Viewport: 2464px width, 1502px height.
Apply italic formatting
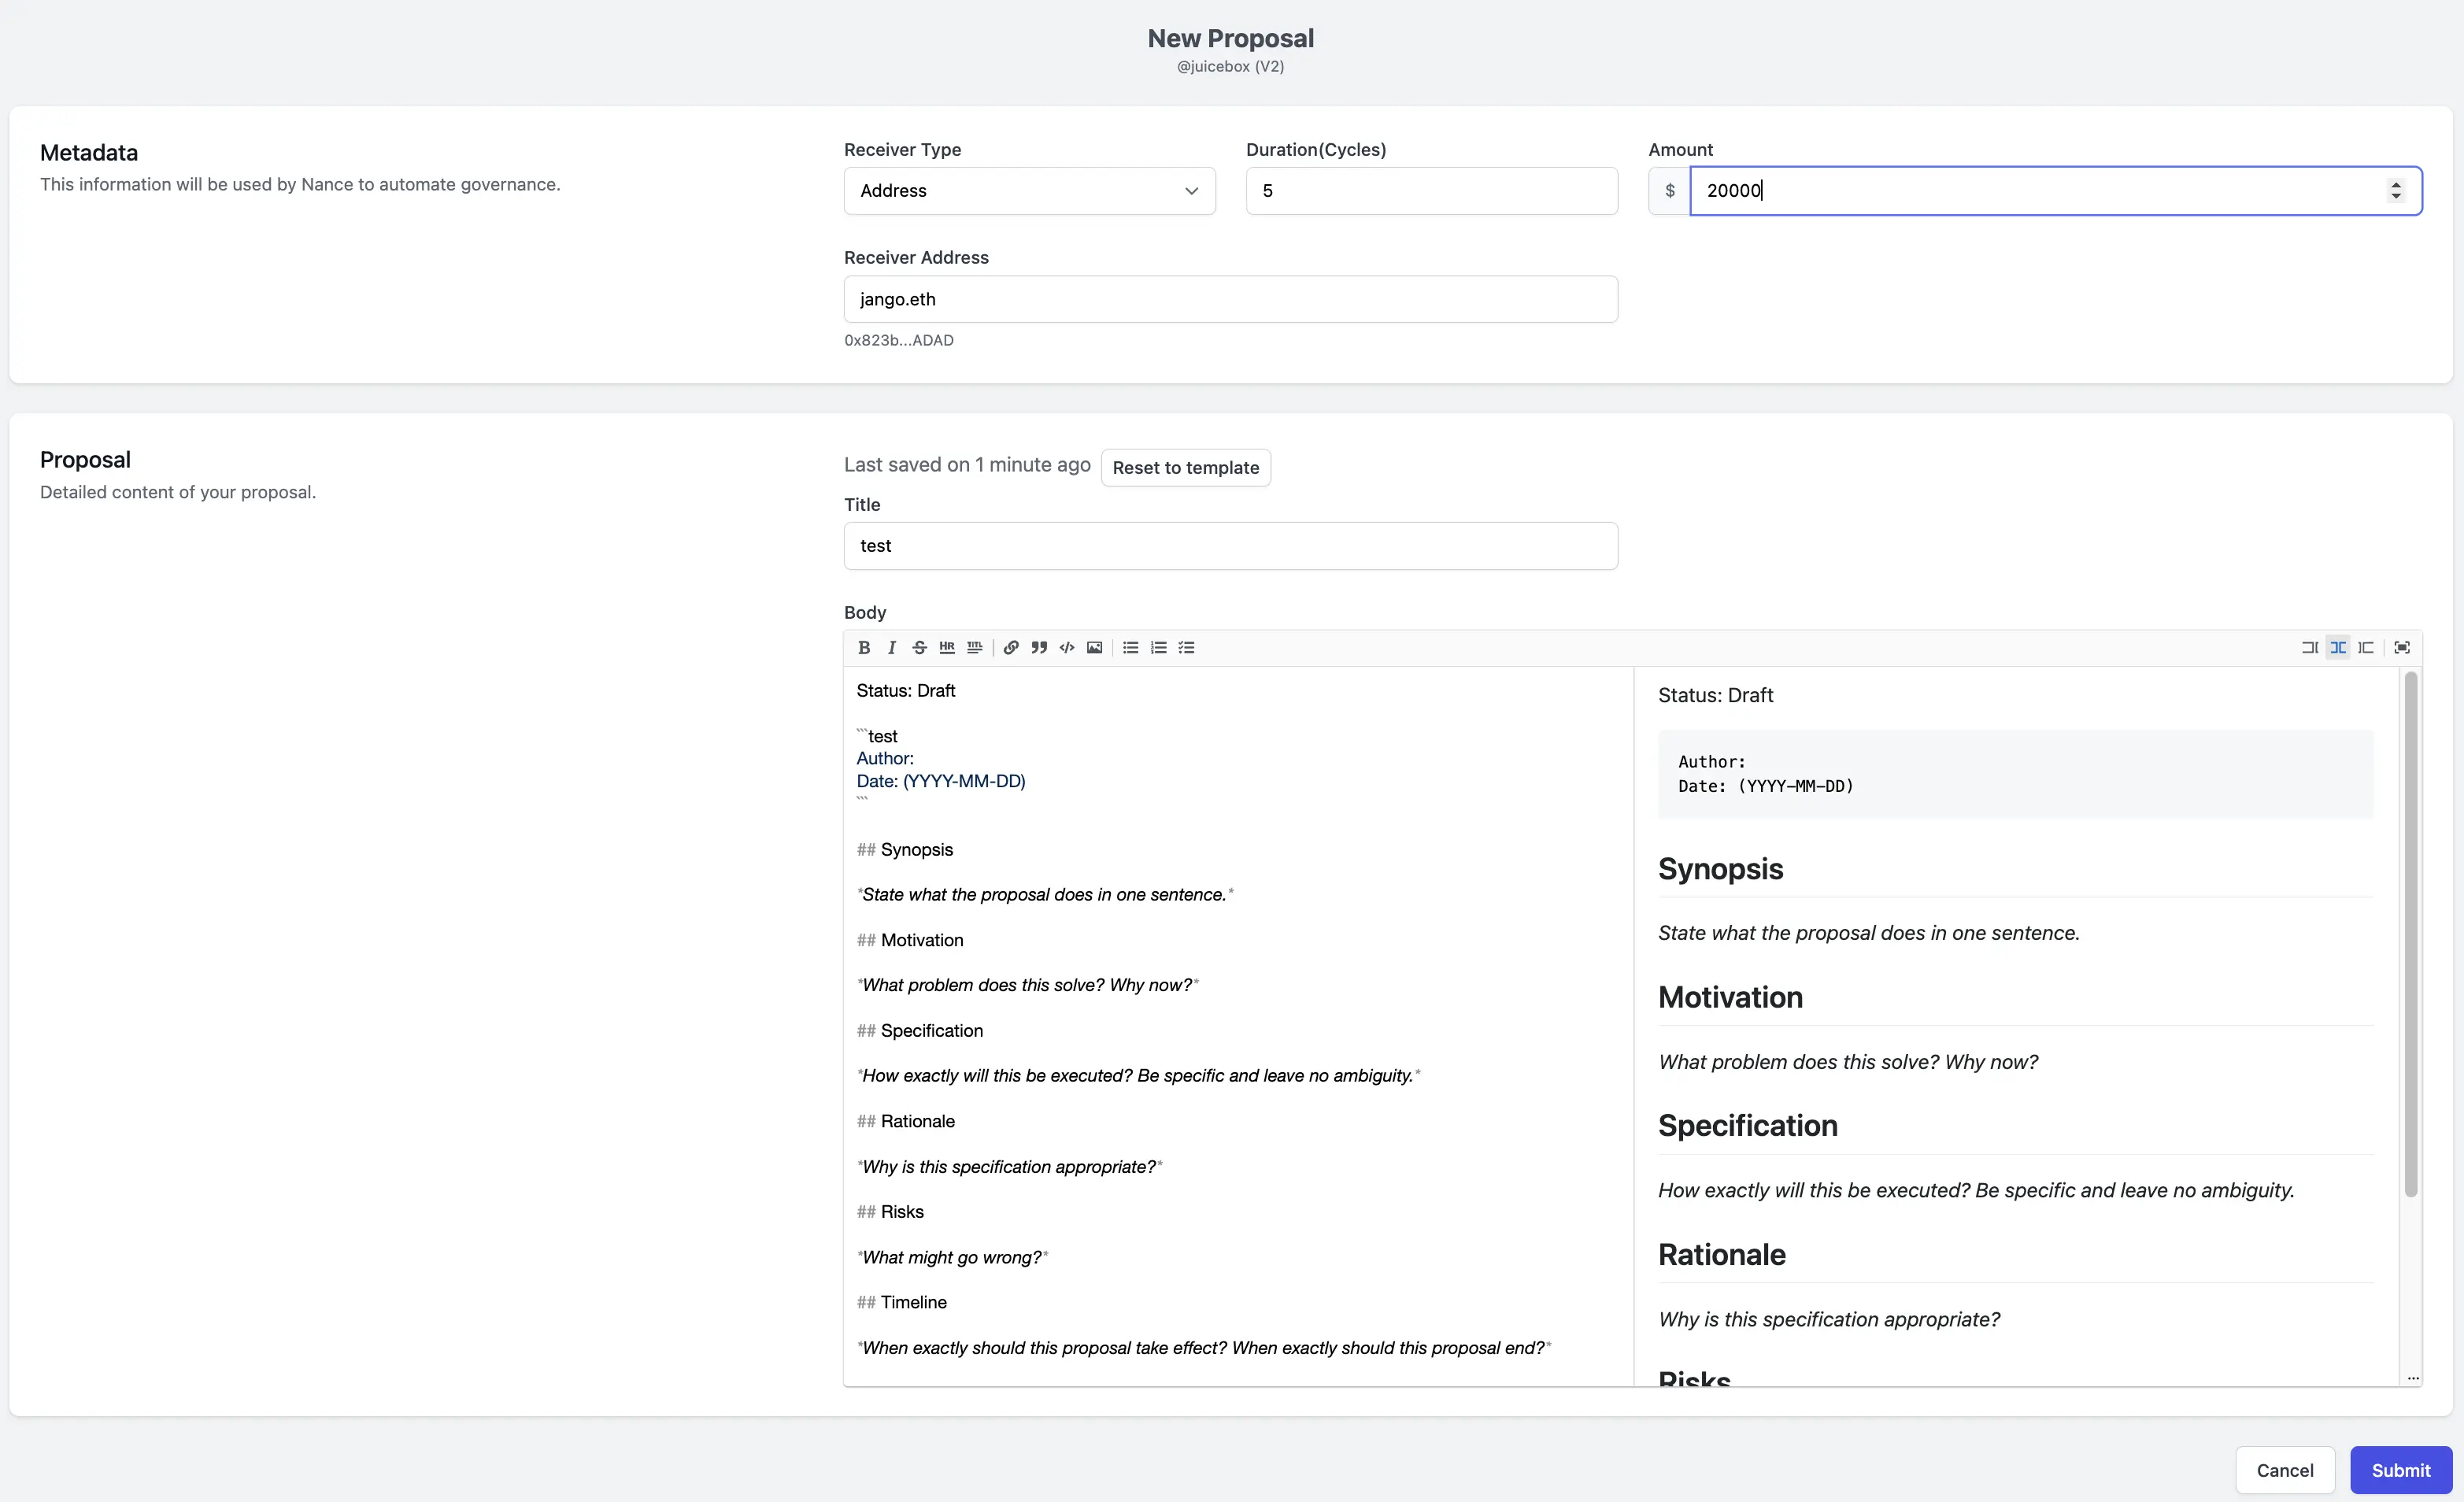pyautogui.click(x=892, y=648)
